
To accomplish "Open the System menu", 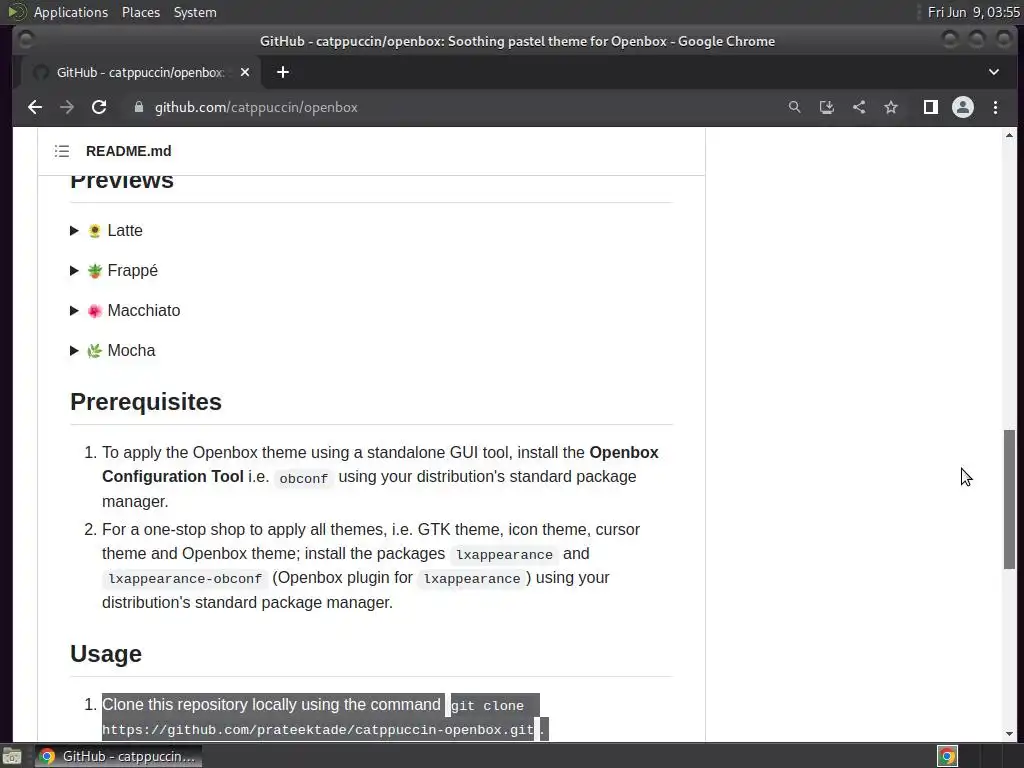I will pyautogui.click(x=195, y=12).
